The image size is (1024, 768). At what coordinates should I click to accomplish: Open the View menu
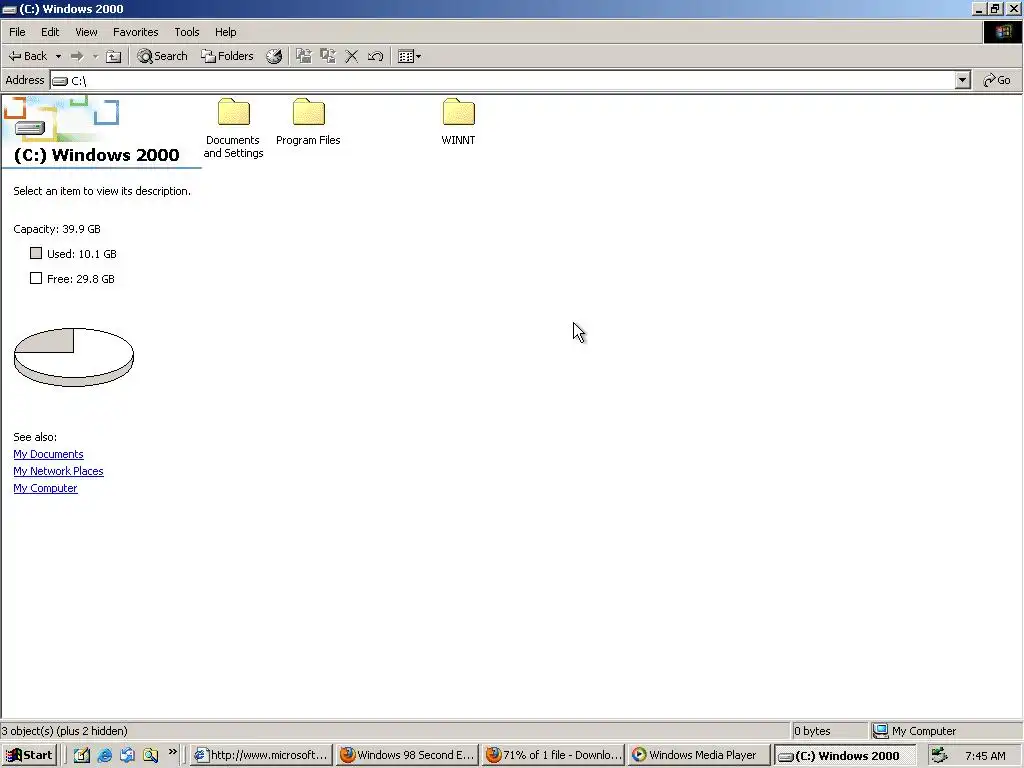click(x=86, y=32)
